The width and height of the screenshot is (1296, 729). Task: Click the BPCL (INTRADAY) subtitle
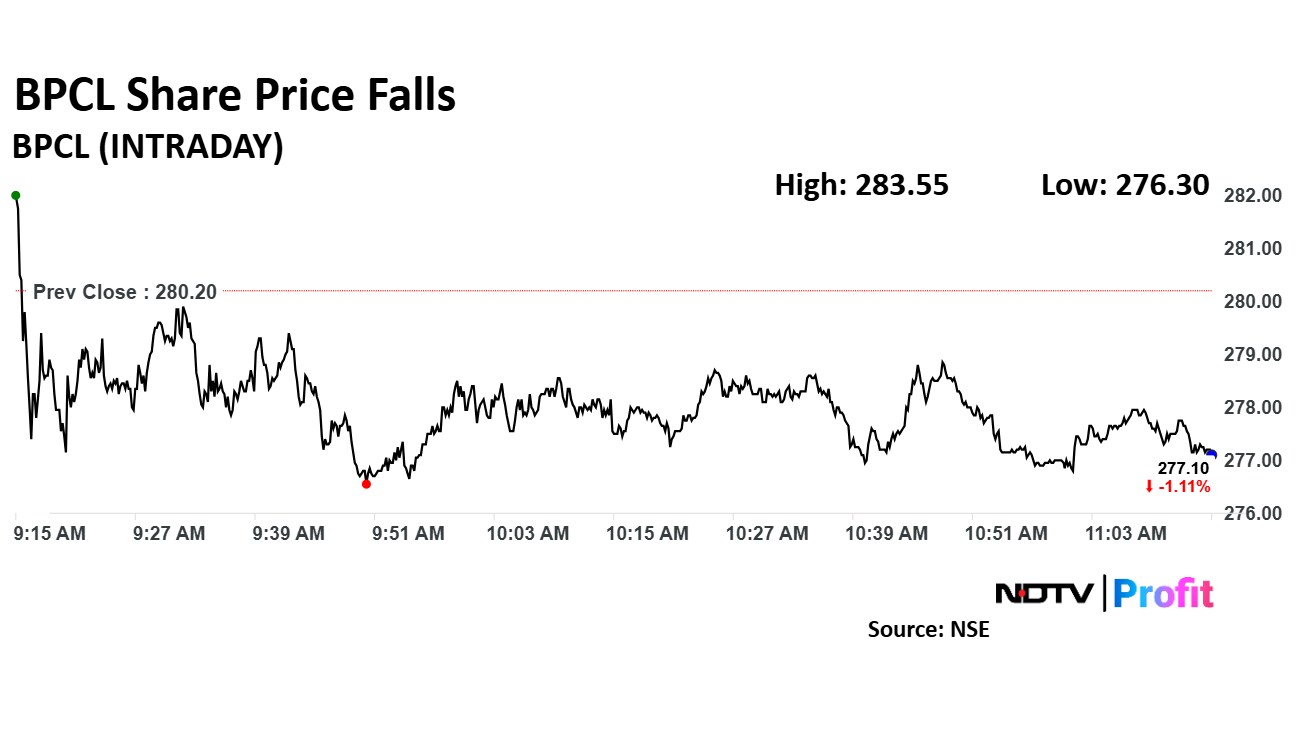tap(147, 147)
